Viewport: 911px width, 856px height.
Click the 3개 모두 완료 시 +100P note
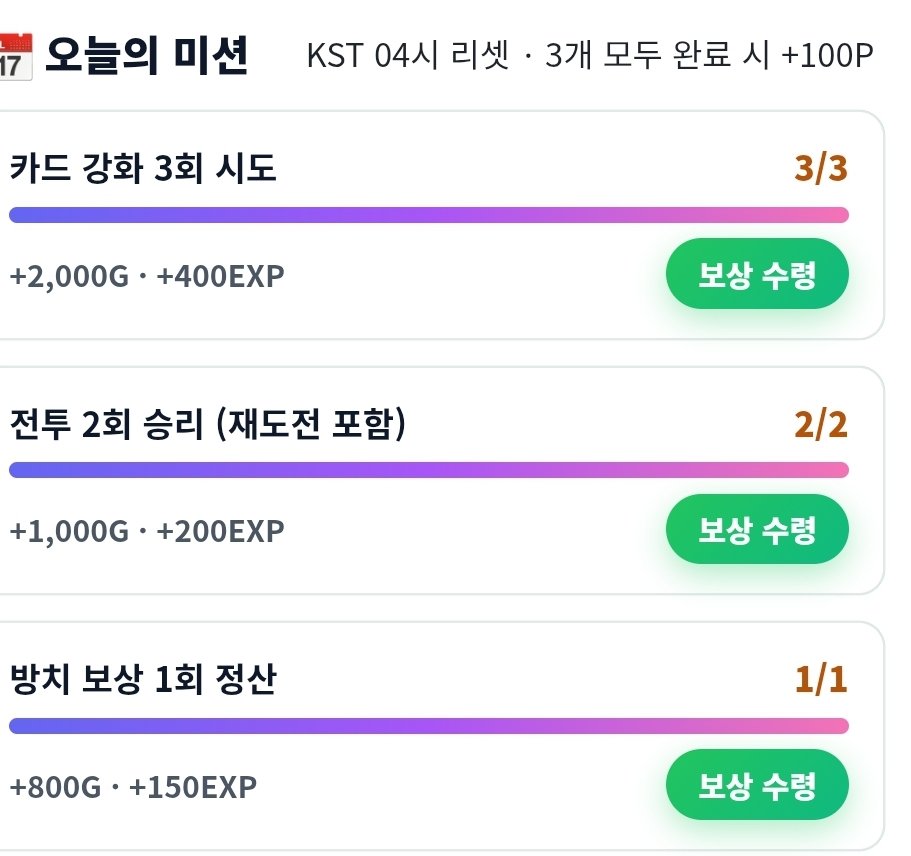coord(709,56)
